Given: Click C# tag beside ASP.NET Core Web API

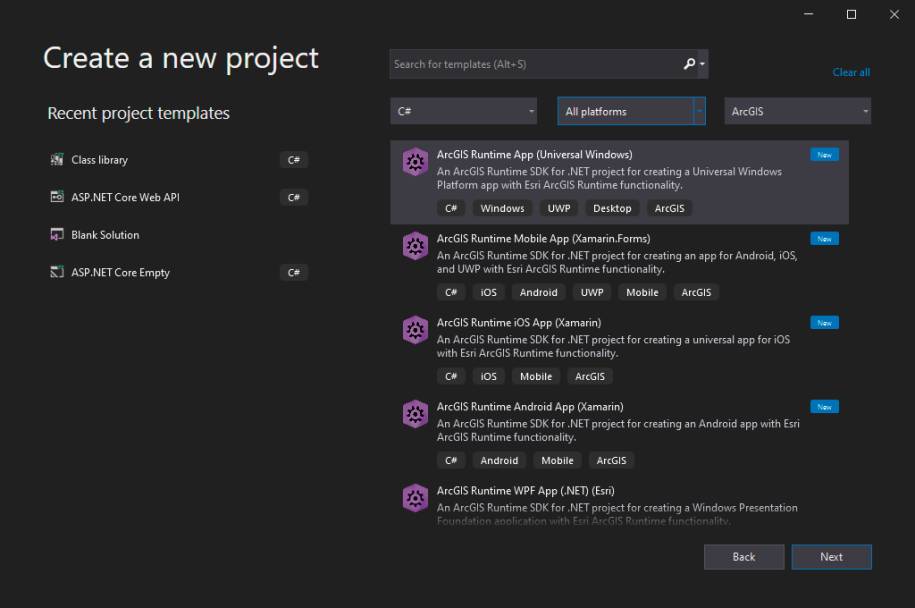Looking at the screenshot, I should (294, 197).
